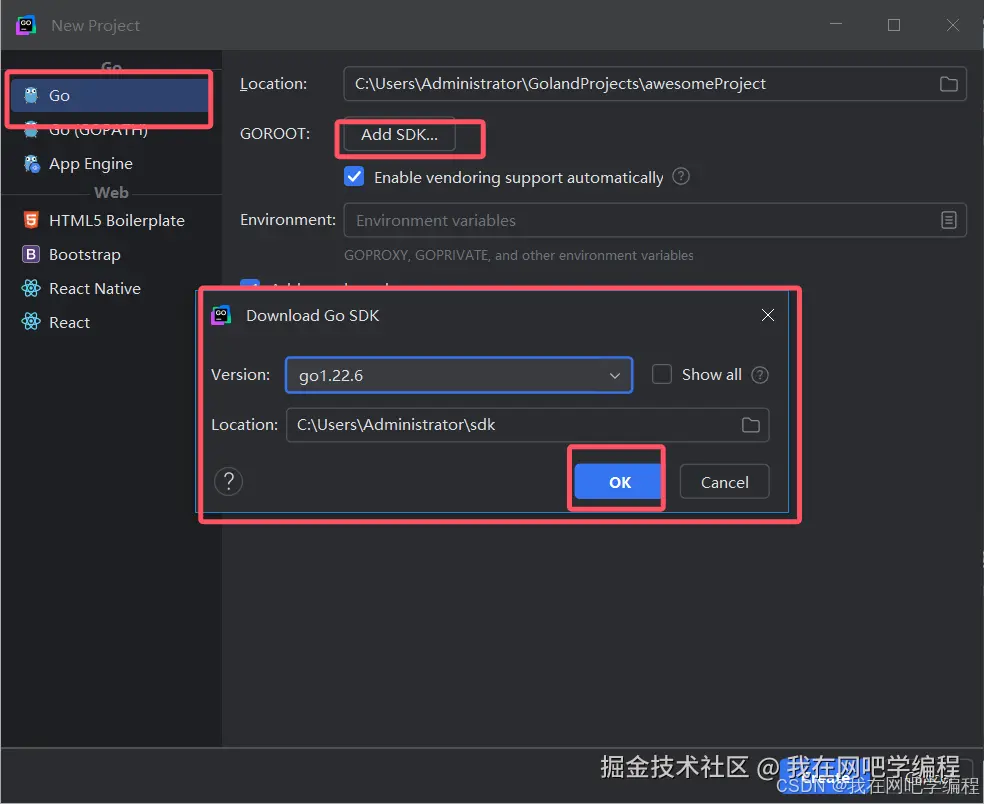Show help for vendoring support
The image size is (984, 804).
pyautogui.click(x=681, y=176)
